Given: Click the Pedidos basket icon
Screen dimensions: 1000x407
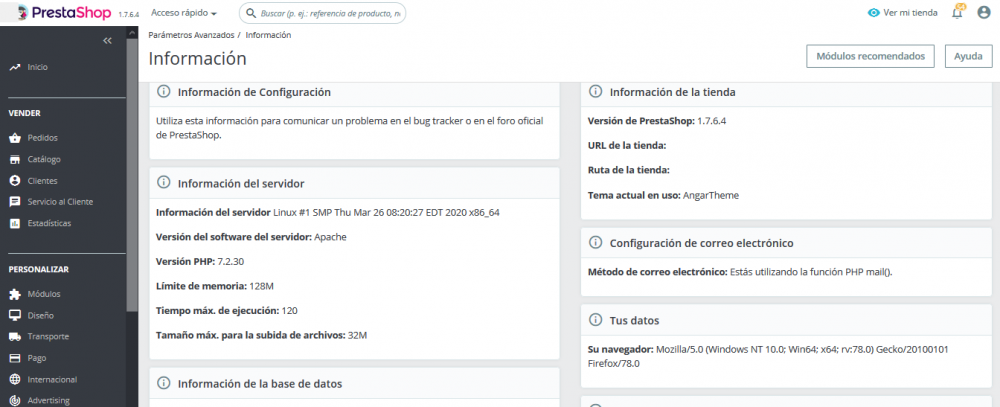Looking at the screenshot, I should pyautogui.click(x=15, y=138).
